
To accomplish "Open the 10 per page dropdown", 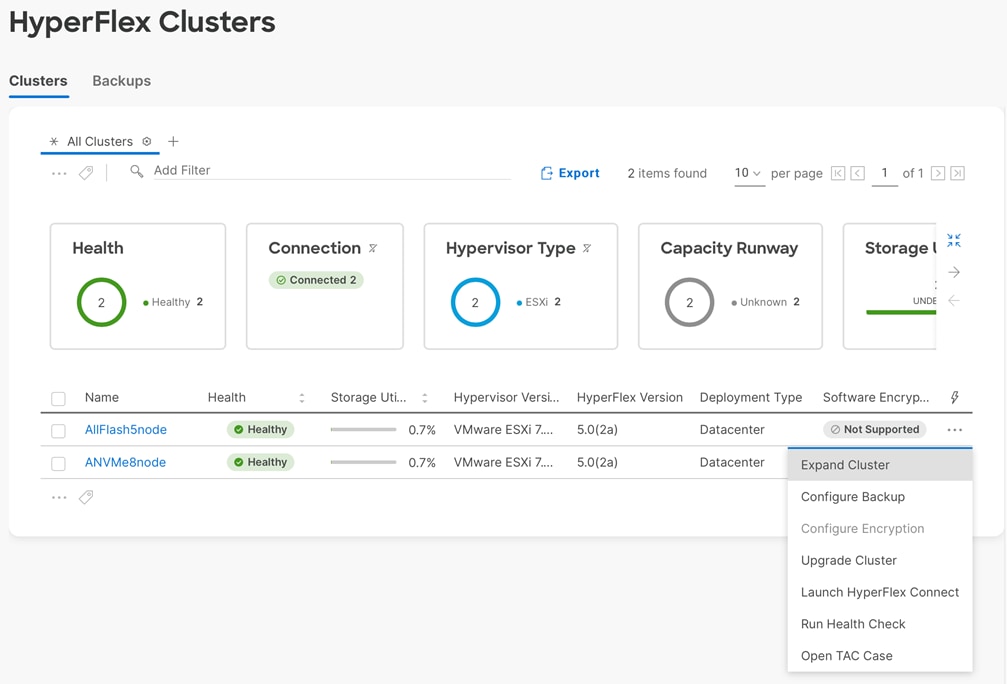I will 749,173.
